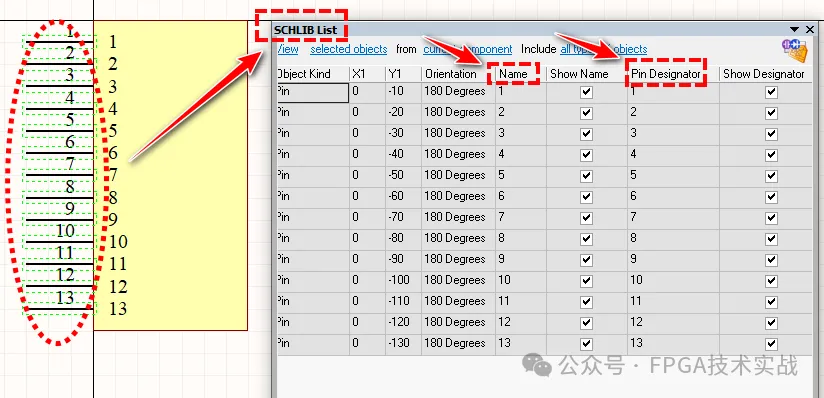This screenshot has height=398, width=824.
Task: Click the Orientation cell in the Y1 -70 row
Action: [458, 218]
